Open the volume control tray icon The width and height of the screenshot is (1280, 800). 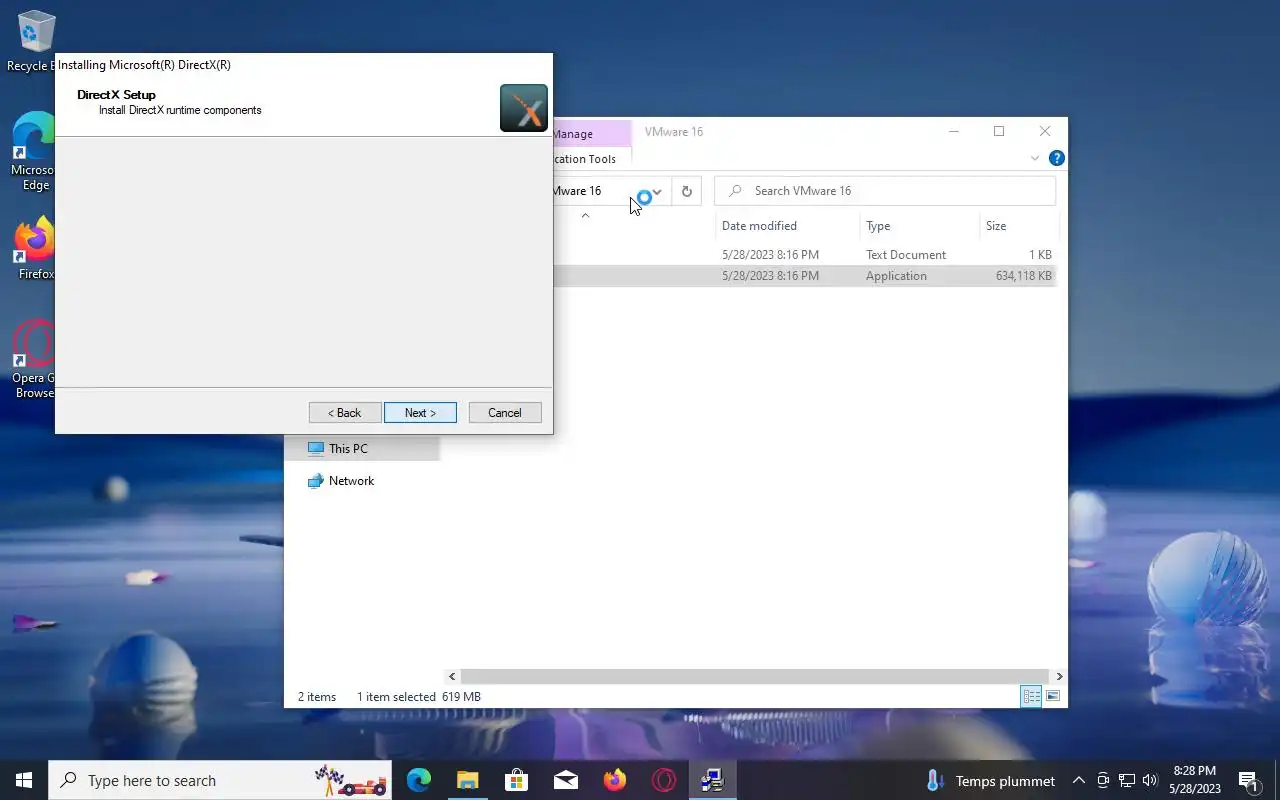[x=1149, y=780]
